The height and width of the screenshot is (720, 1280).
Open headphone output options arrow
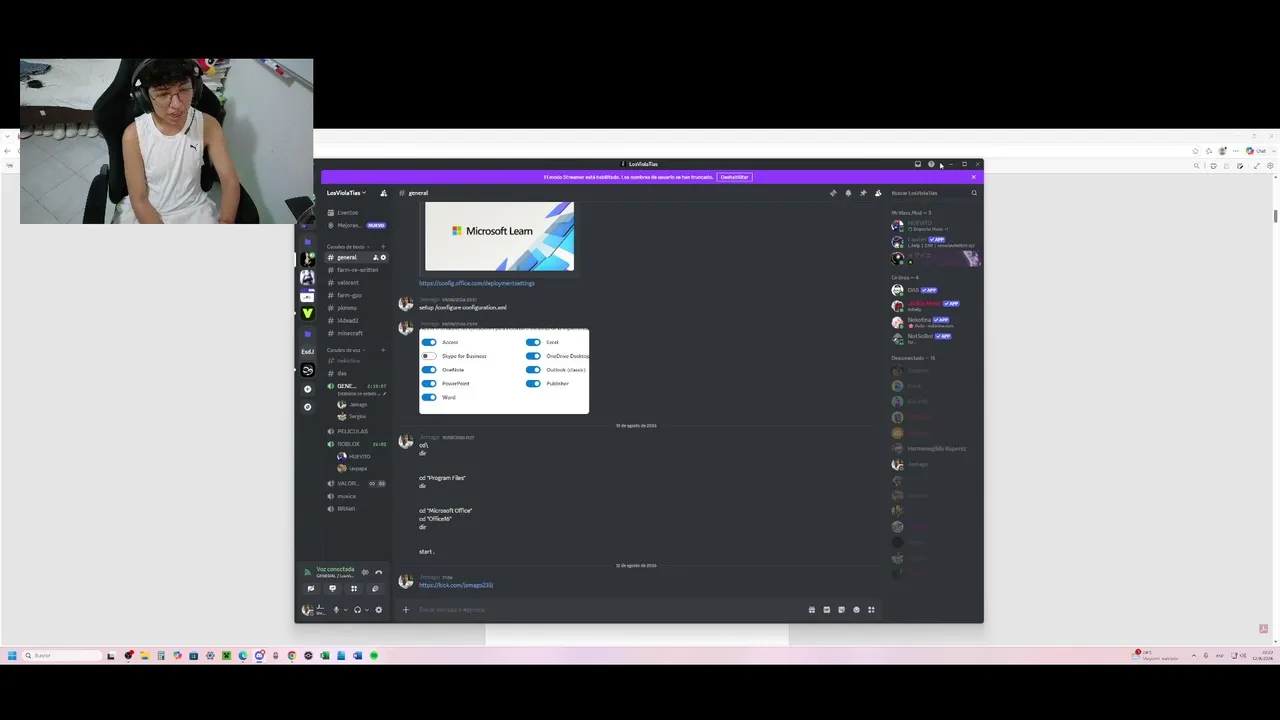click(x=367, y=610)
